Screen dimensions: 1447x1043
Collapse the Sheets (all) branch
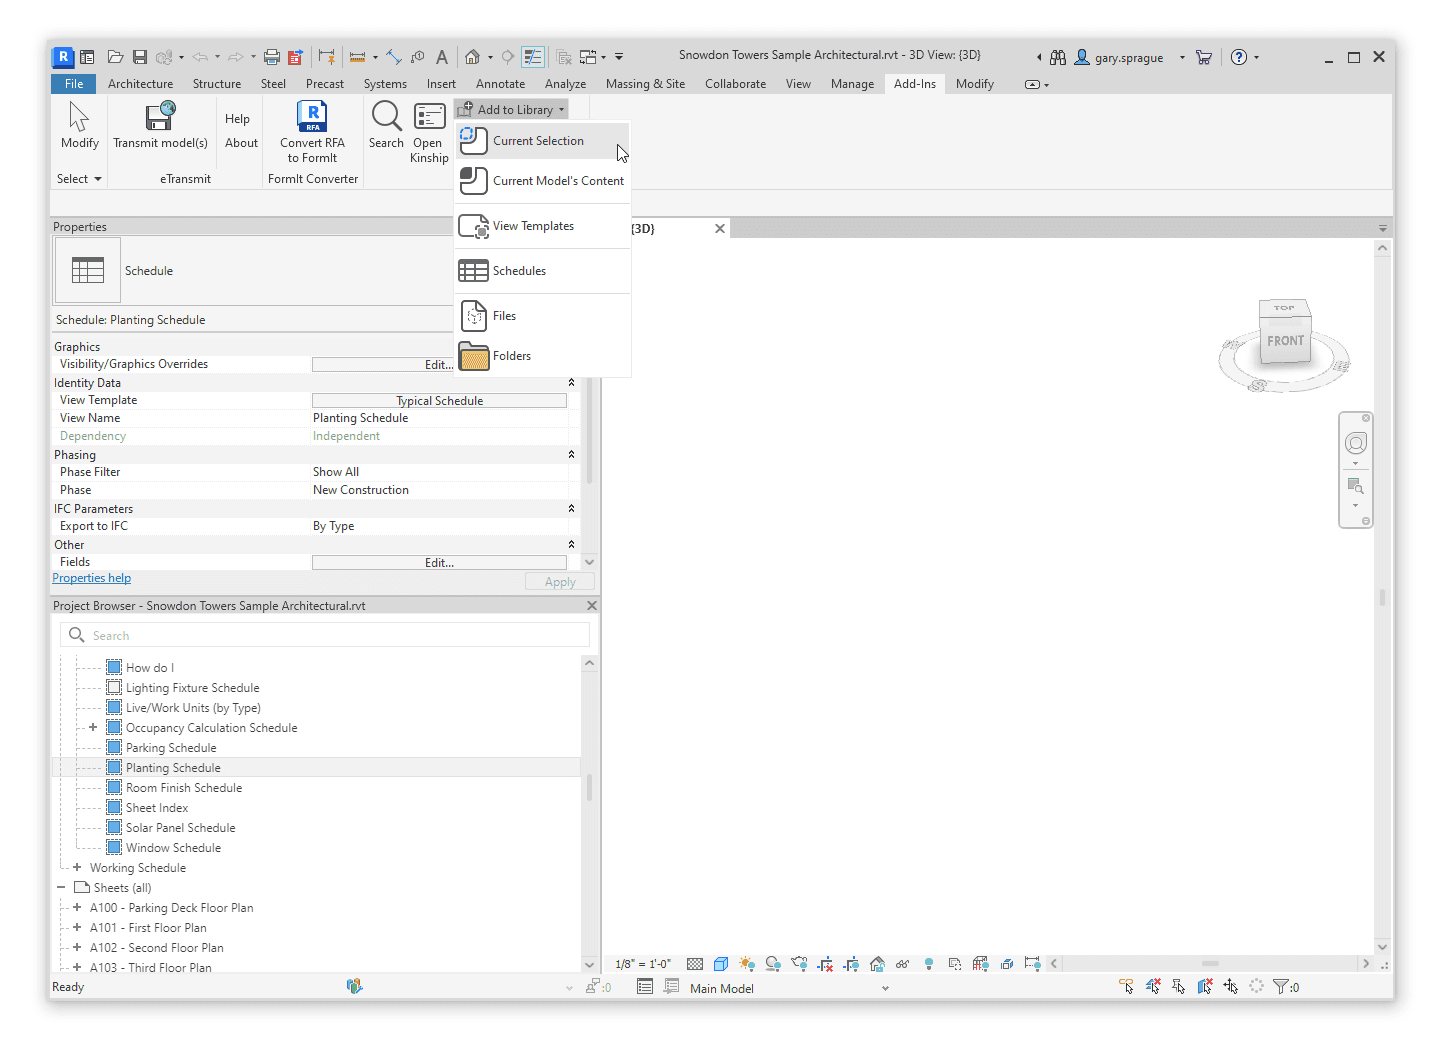61,887
